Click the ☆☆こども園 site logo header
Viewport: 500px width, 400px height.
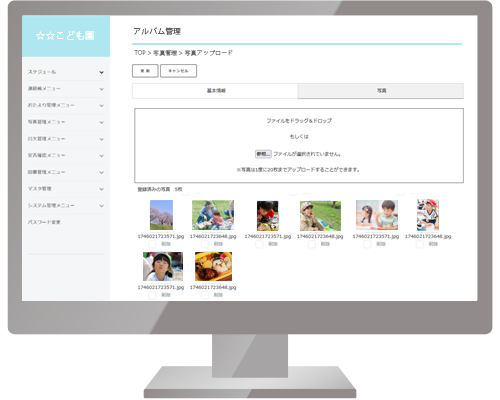coord(66,36)
